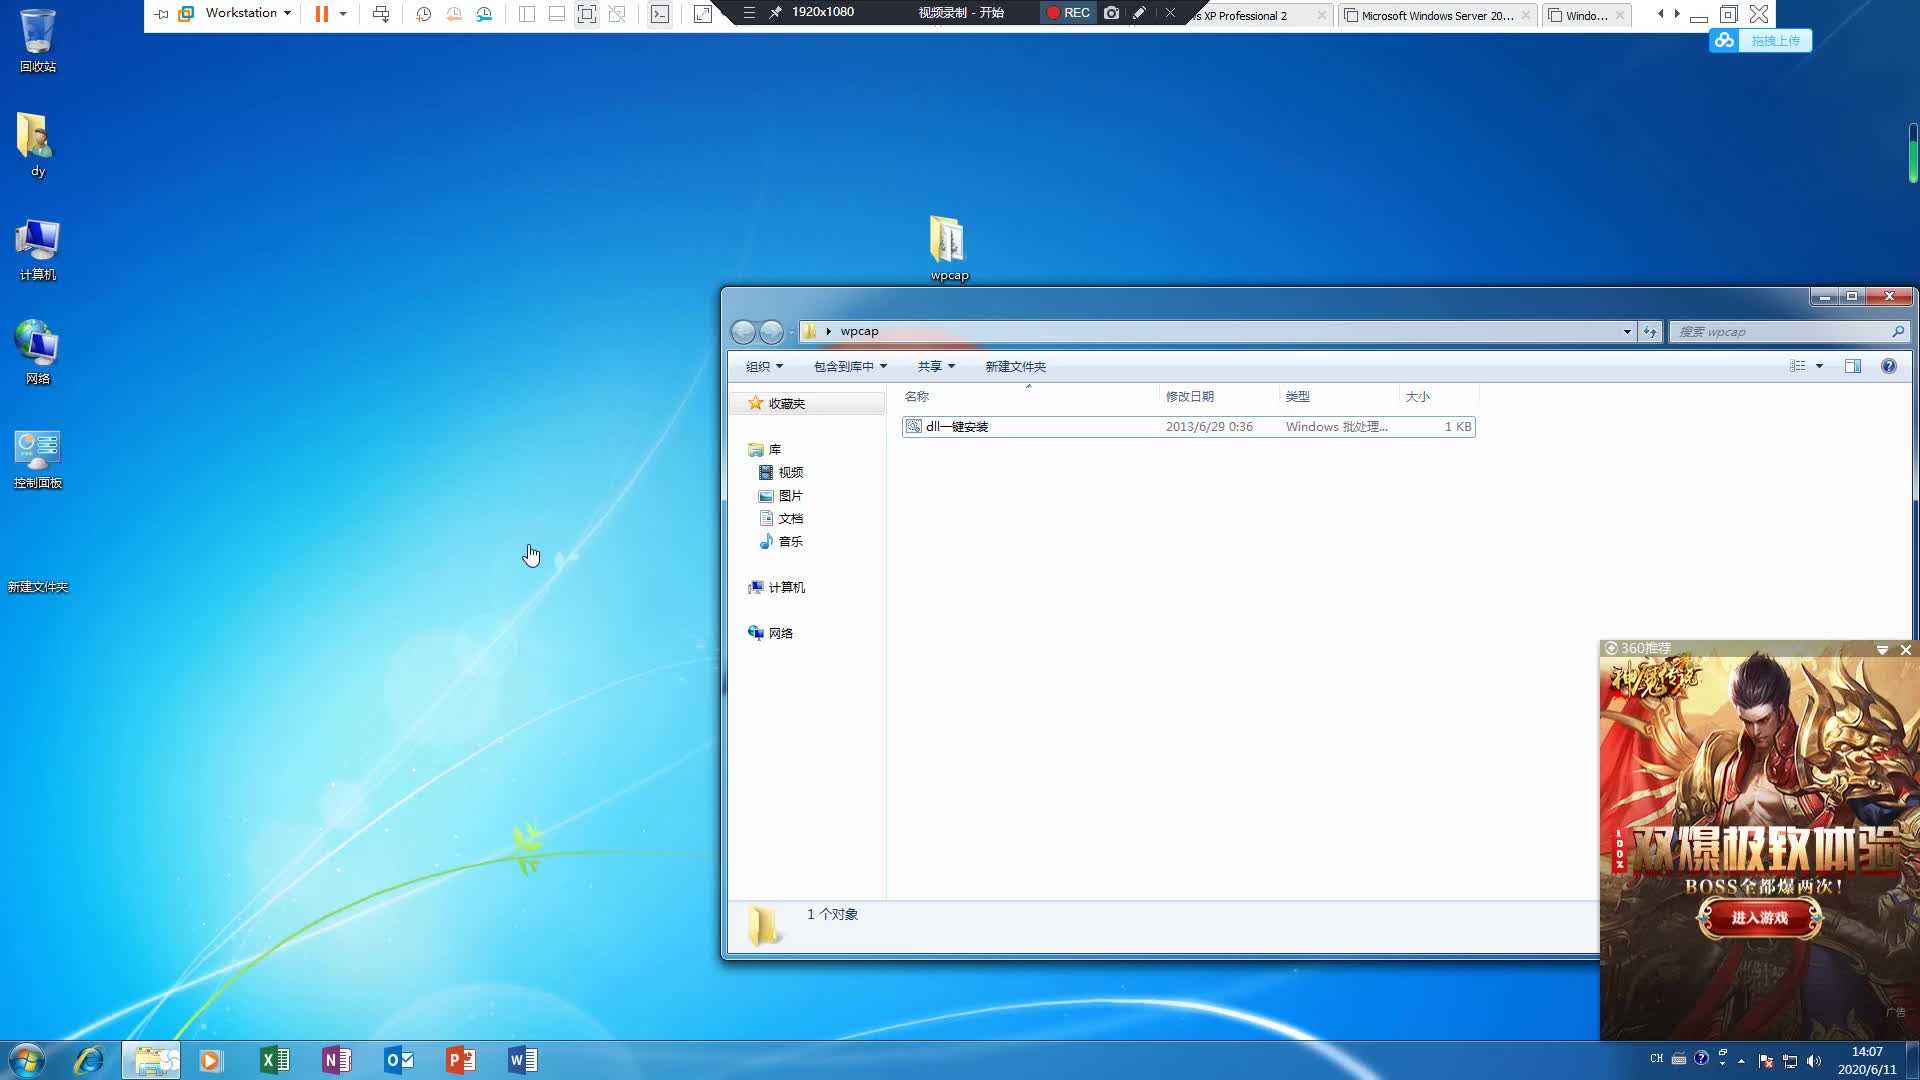Open the dll一键安装 batch file
The image size is (1920, 1080).
(x=957, y=426)
